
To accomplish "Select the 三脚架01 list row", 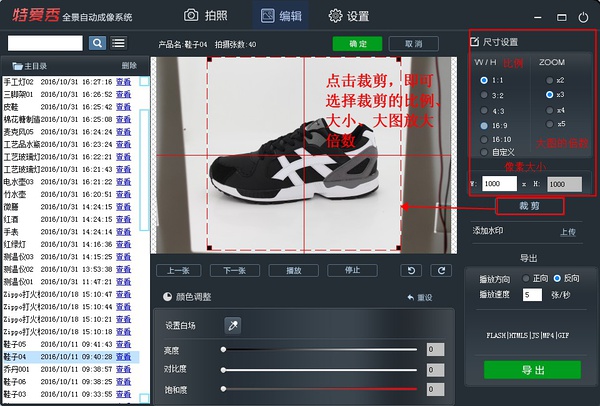I will (71, 95).
